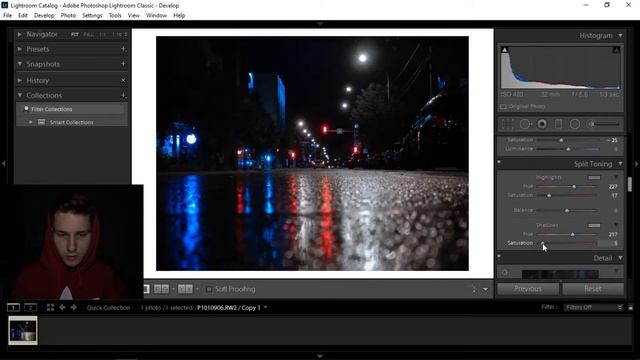Select the filmstrip photo thumbnail
This screenshot has width=640, height=360.
pos(23,330)
